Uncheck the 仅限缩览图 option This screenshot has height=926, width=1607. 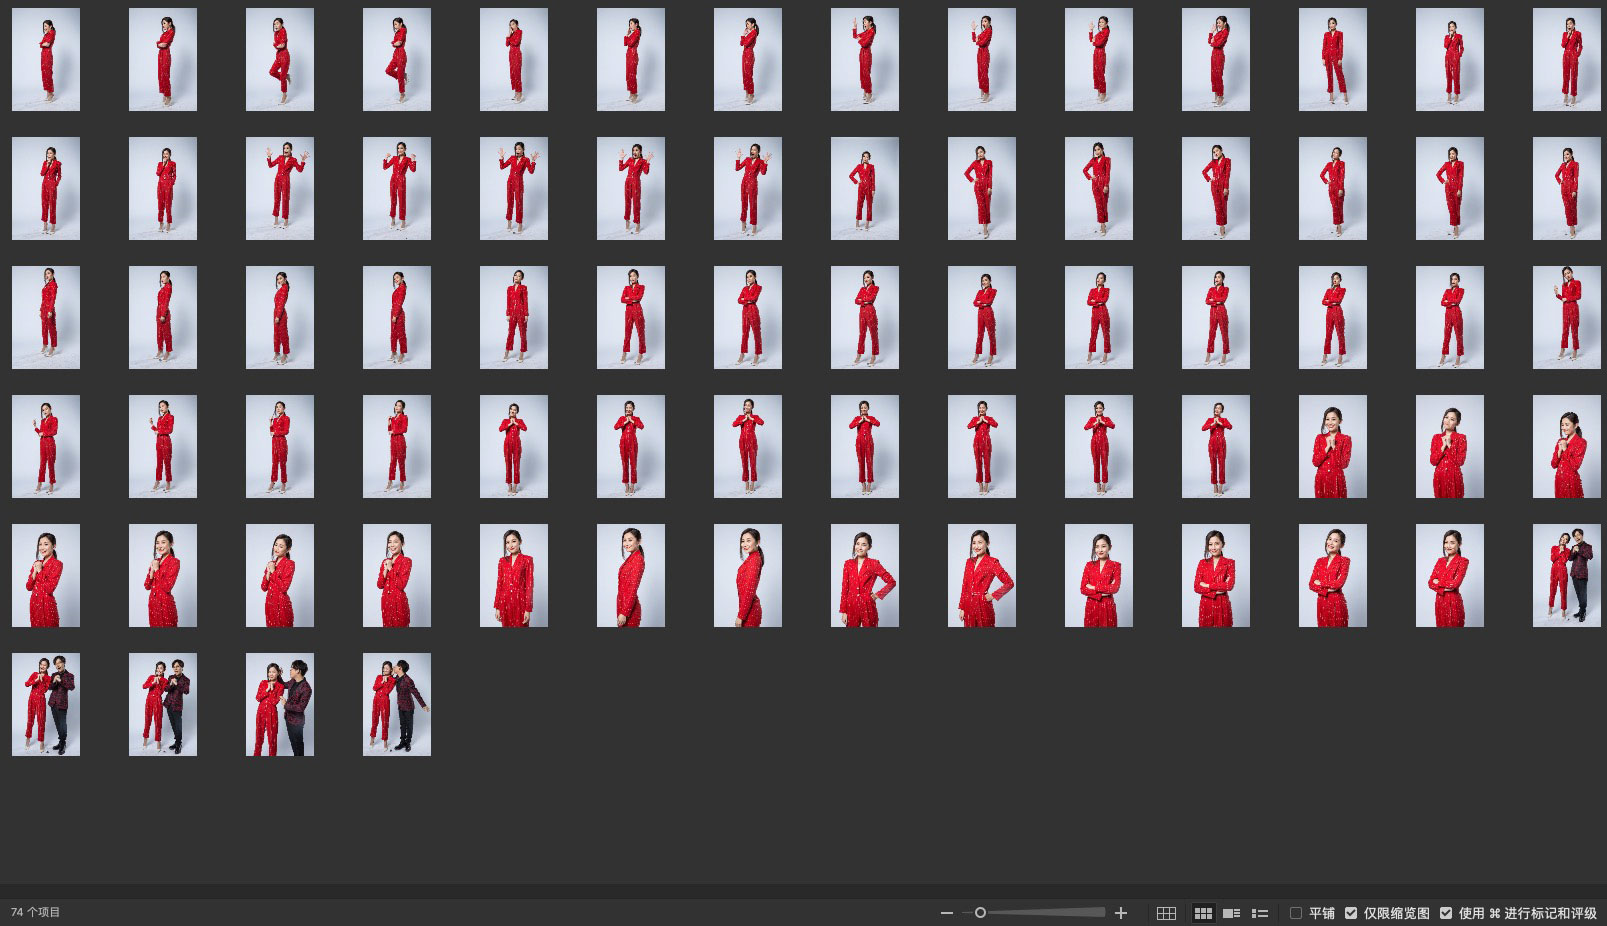(x=1351, y=913)
